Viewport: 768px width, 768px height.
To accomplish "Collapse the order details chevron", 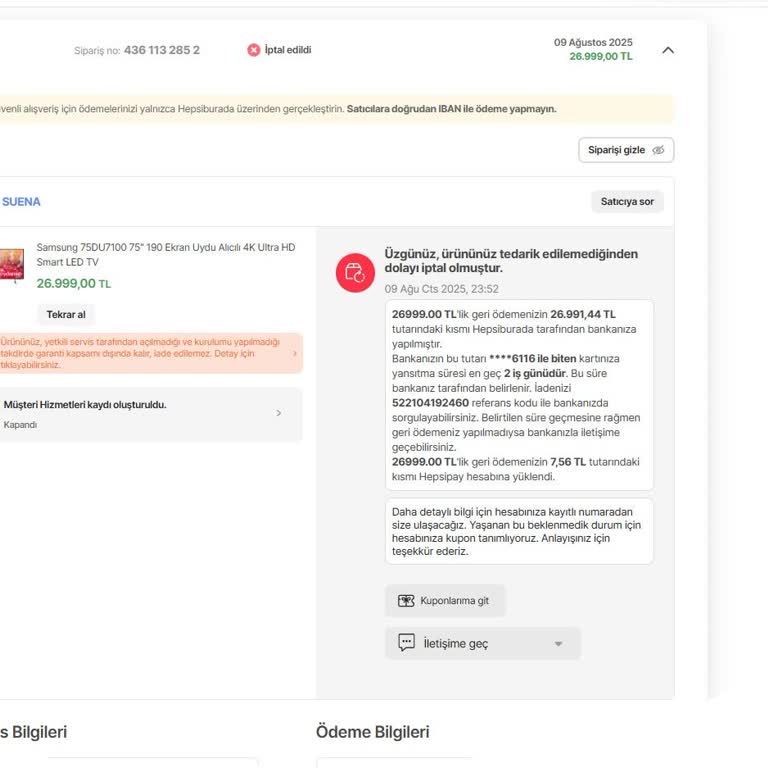I will click(x=668, y=50).
